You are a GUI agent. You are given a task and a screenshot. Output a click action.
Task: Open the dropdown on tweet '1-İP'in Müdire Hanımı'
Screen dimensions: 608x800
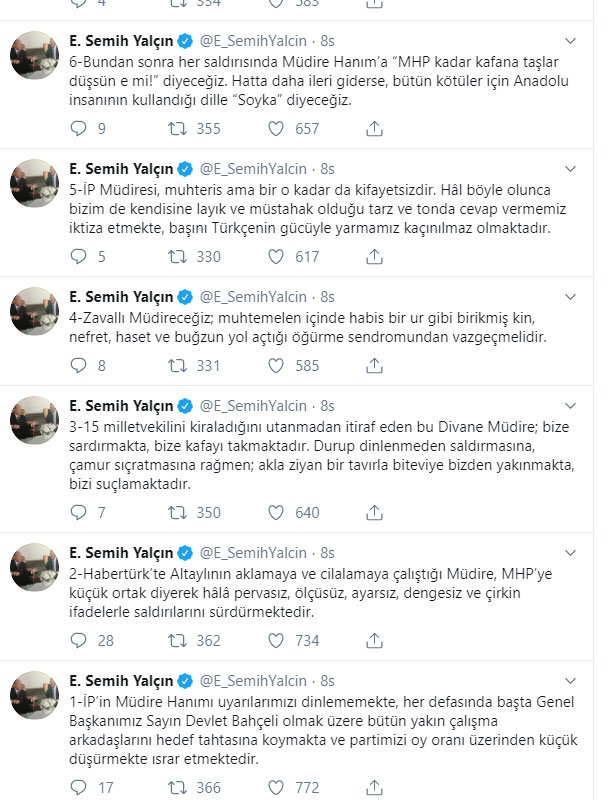click(x=570, y=682)
